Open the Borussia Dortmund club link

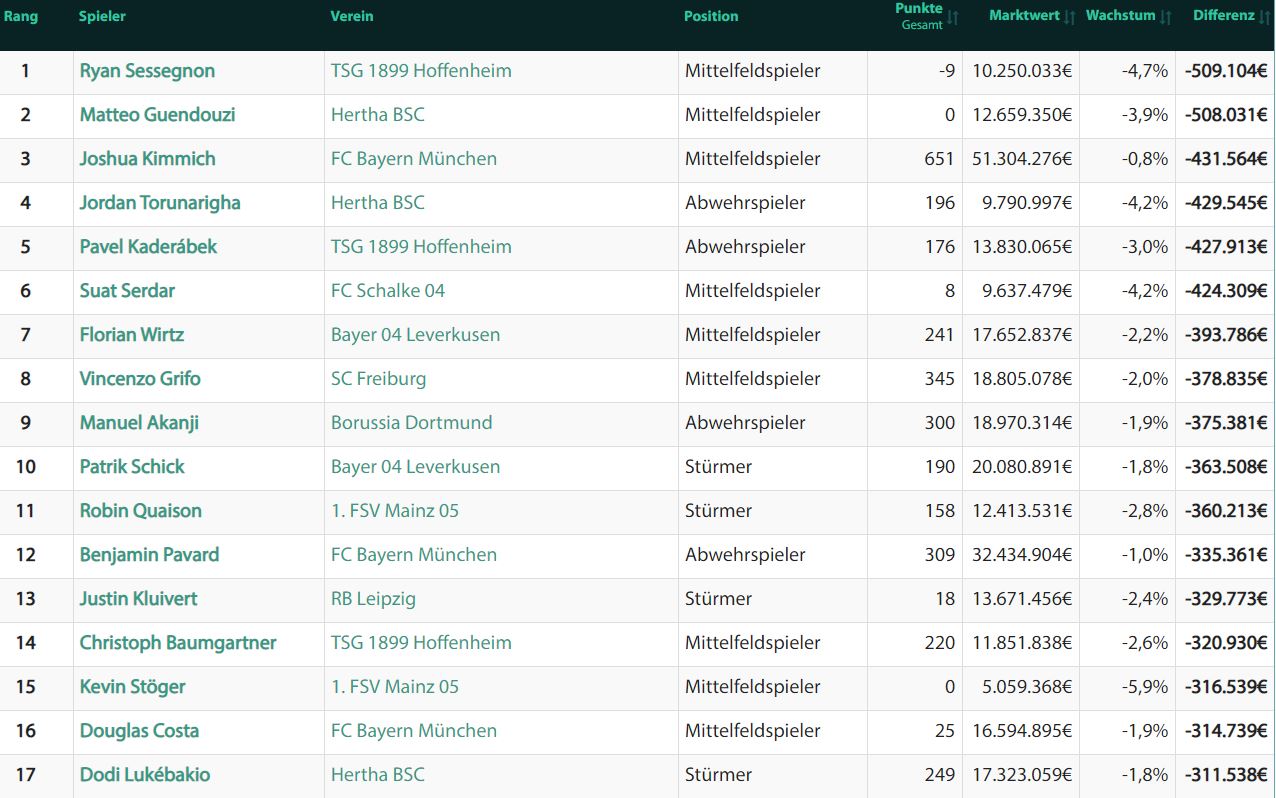[411, 423]
